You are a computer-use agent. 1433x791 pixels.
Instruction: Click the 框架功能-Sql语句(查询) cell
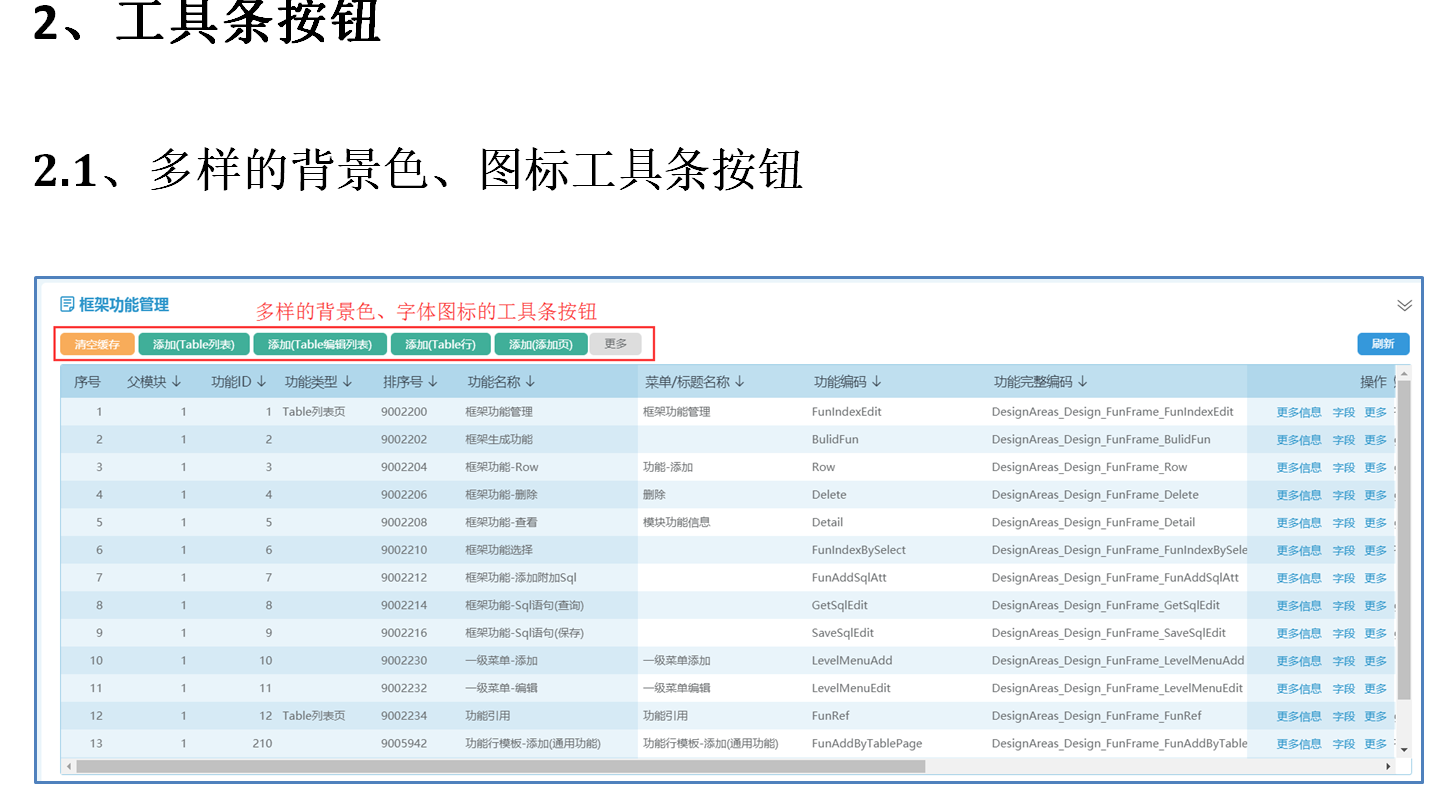coord(525,605)
